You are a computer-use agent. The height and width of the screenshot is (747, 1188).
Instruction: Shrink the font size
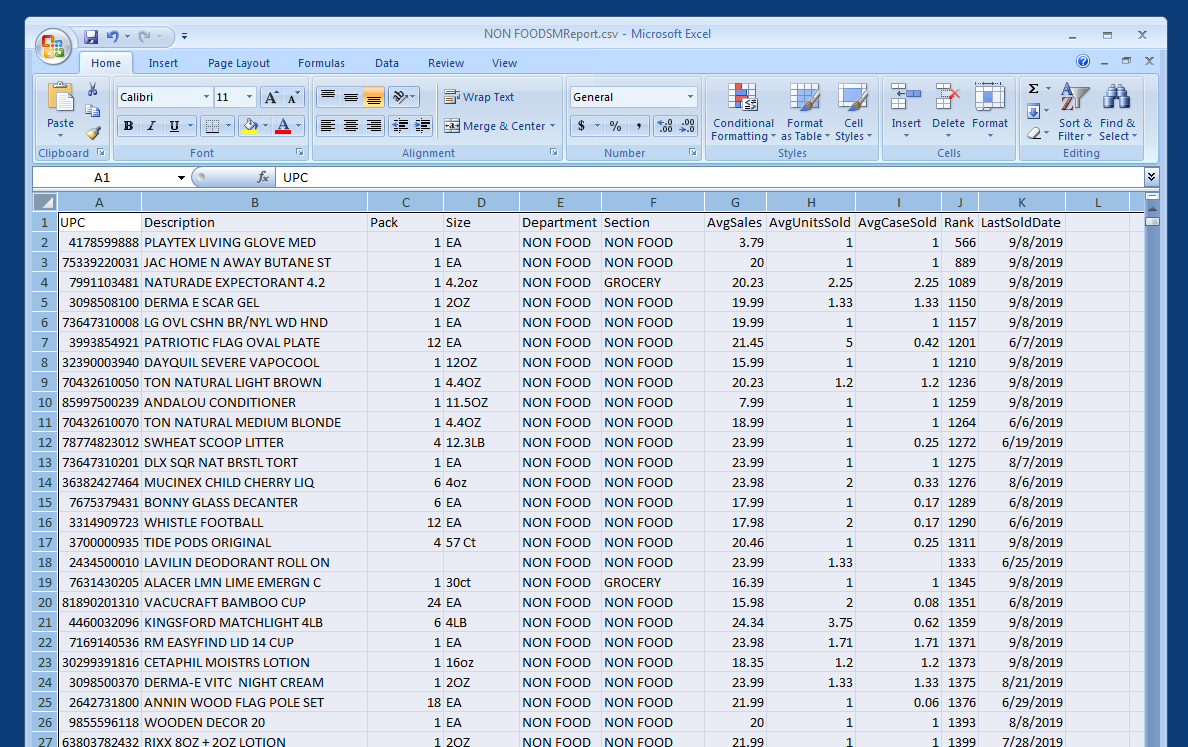(292, 97)
